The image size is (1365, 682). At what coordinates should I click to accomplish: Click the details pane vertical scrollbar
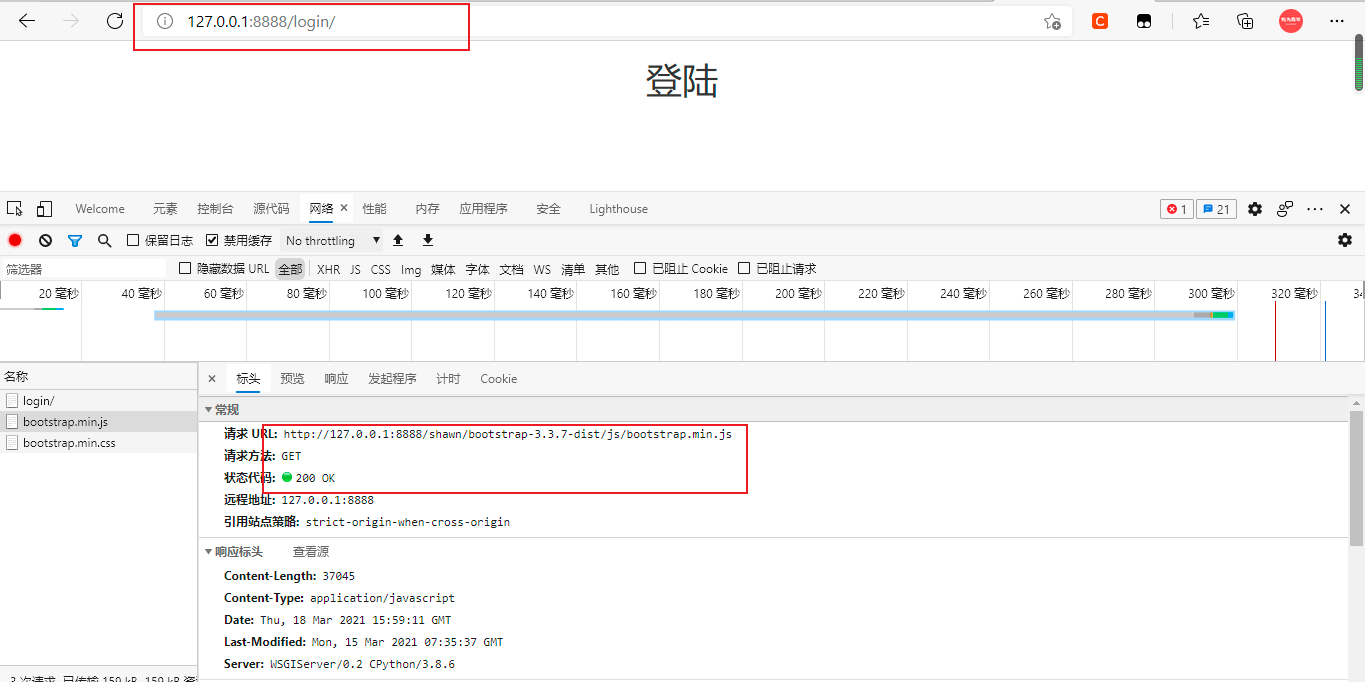pos(1357,478)
